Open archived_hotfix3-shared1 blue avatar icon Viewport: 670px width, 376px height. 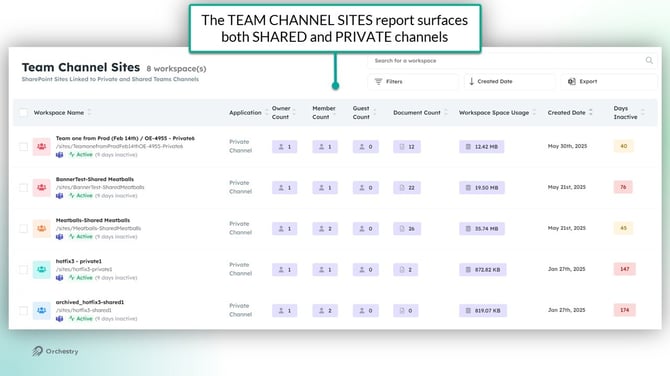[41, 311]
